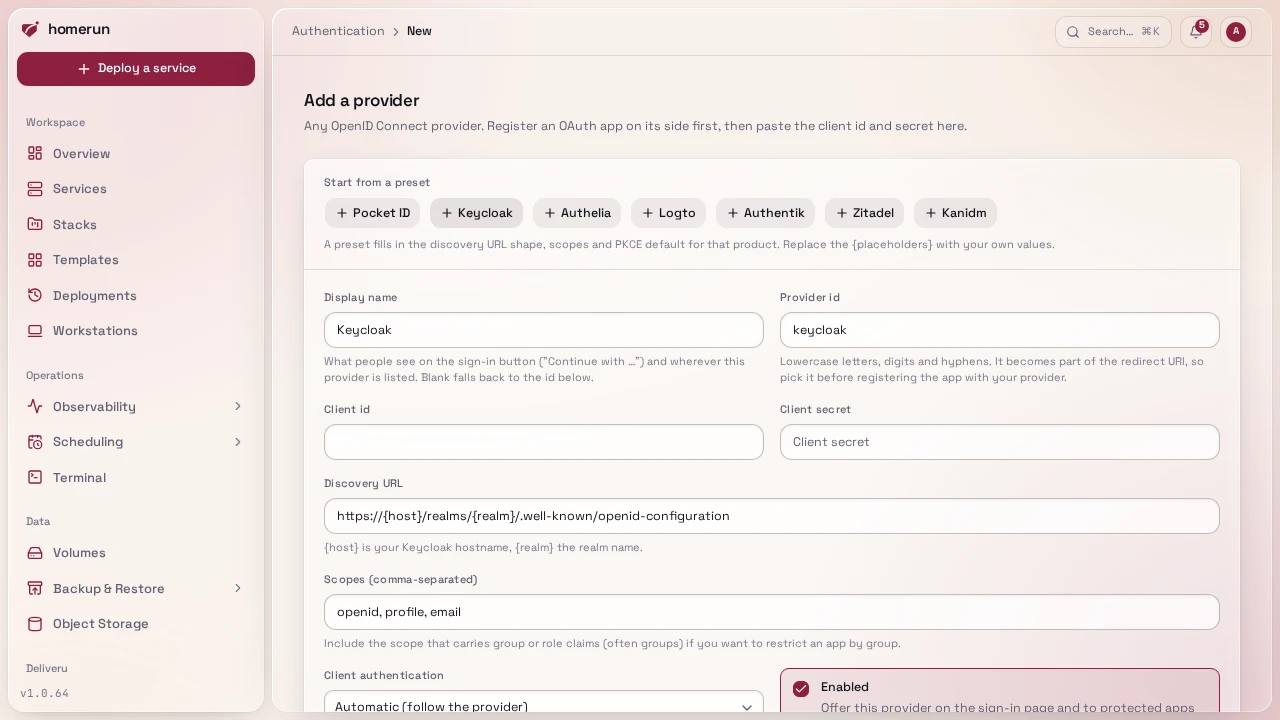This screenshot has width=1280, height=720.
Task: Click the plus icon of Pocket ID preset
Action: [342, 213]
